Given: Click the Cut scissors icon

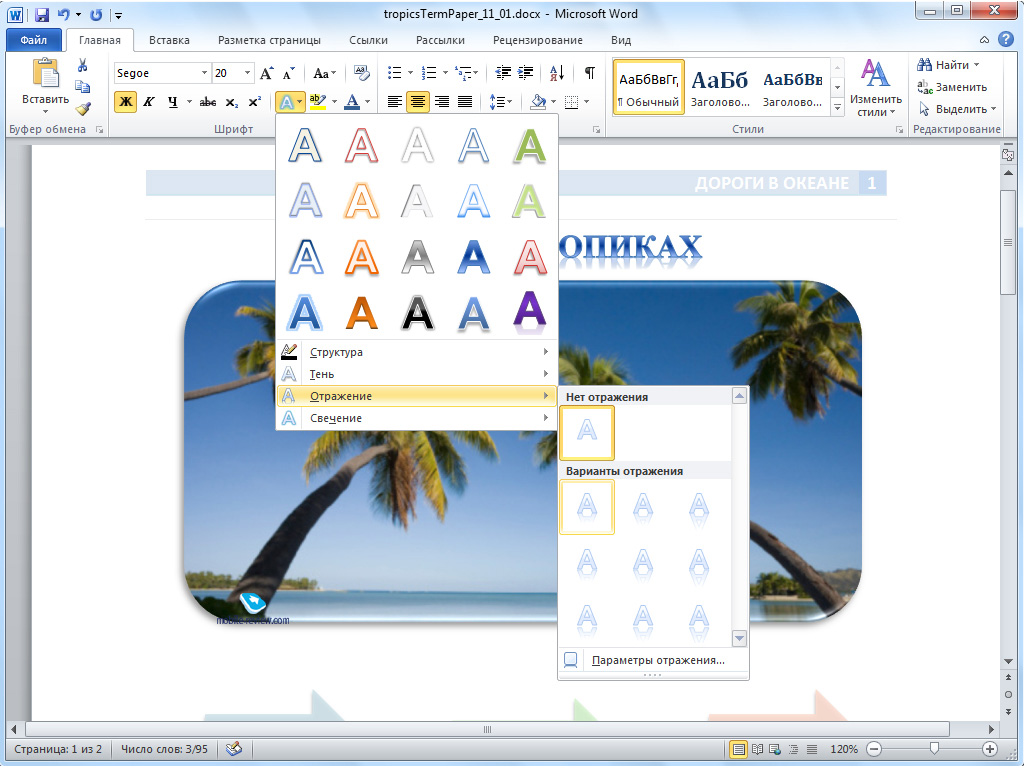Looking at the screenshot, I should click(82, 65).
